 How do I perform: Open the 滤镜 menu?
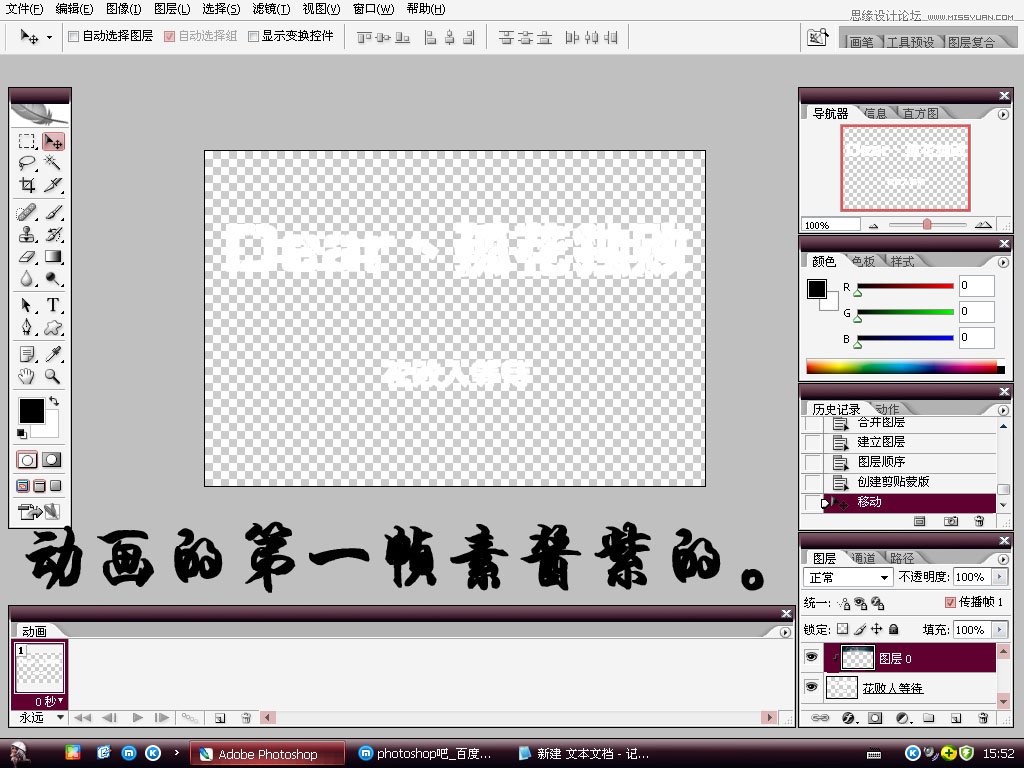point(270,9)
